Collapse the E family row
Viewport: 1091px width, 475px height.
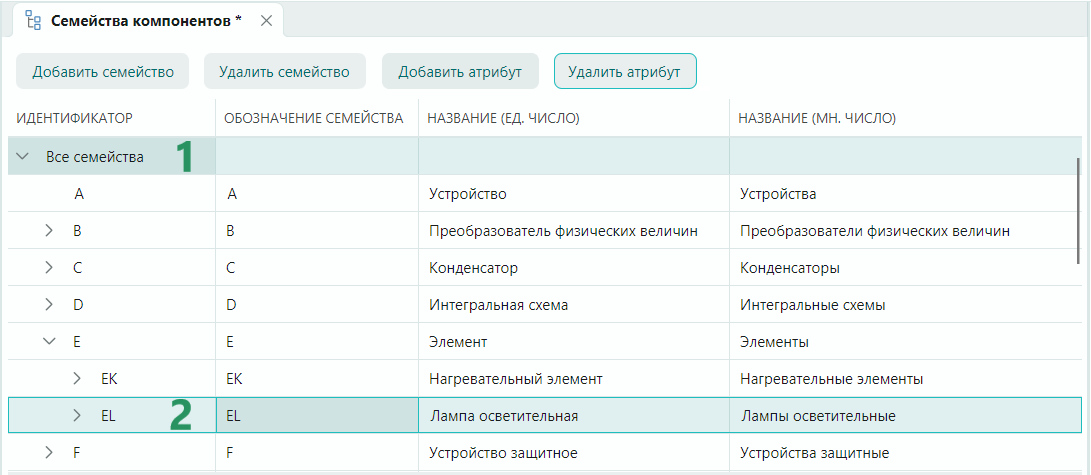49,341
